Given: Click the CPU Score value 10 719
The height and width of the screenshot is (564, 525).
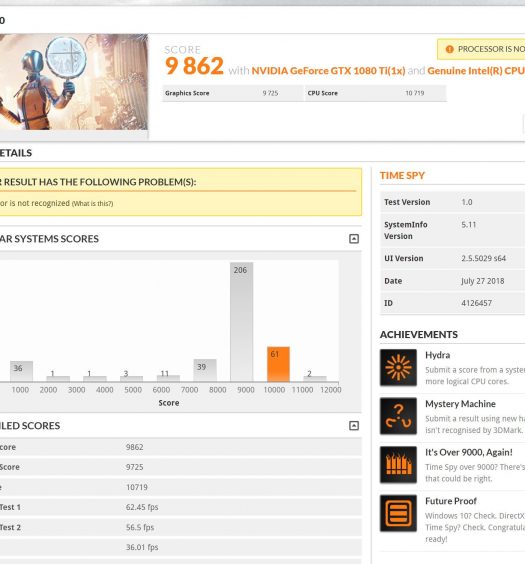Looking at the screenshot, I should point(415,93).
